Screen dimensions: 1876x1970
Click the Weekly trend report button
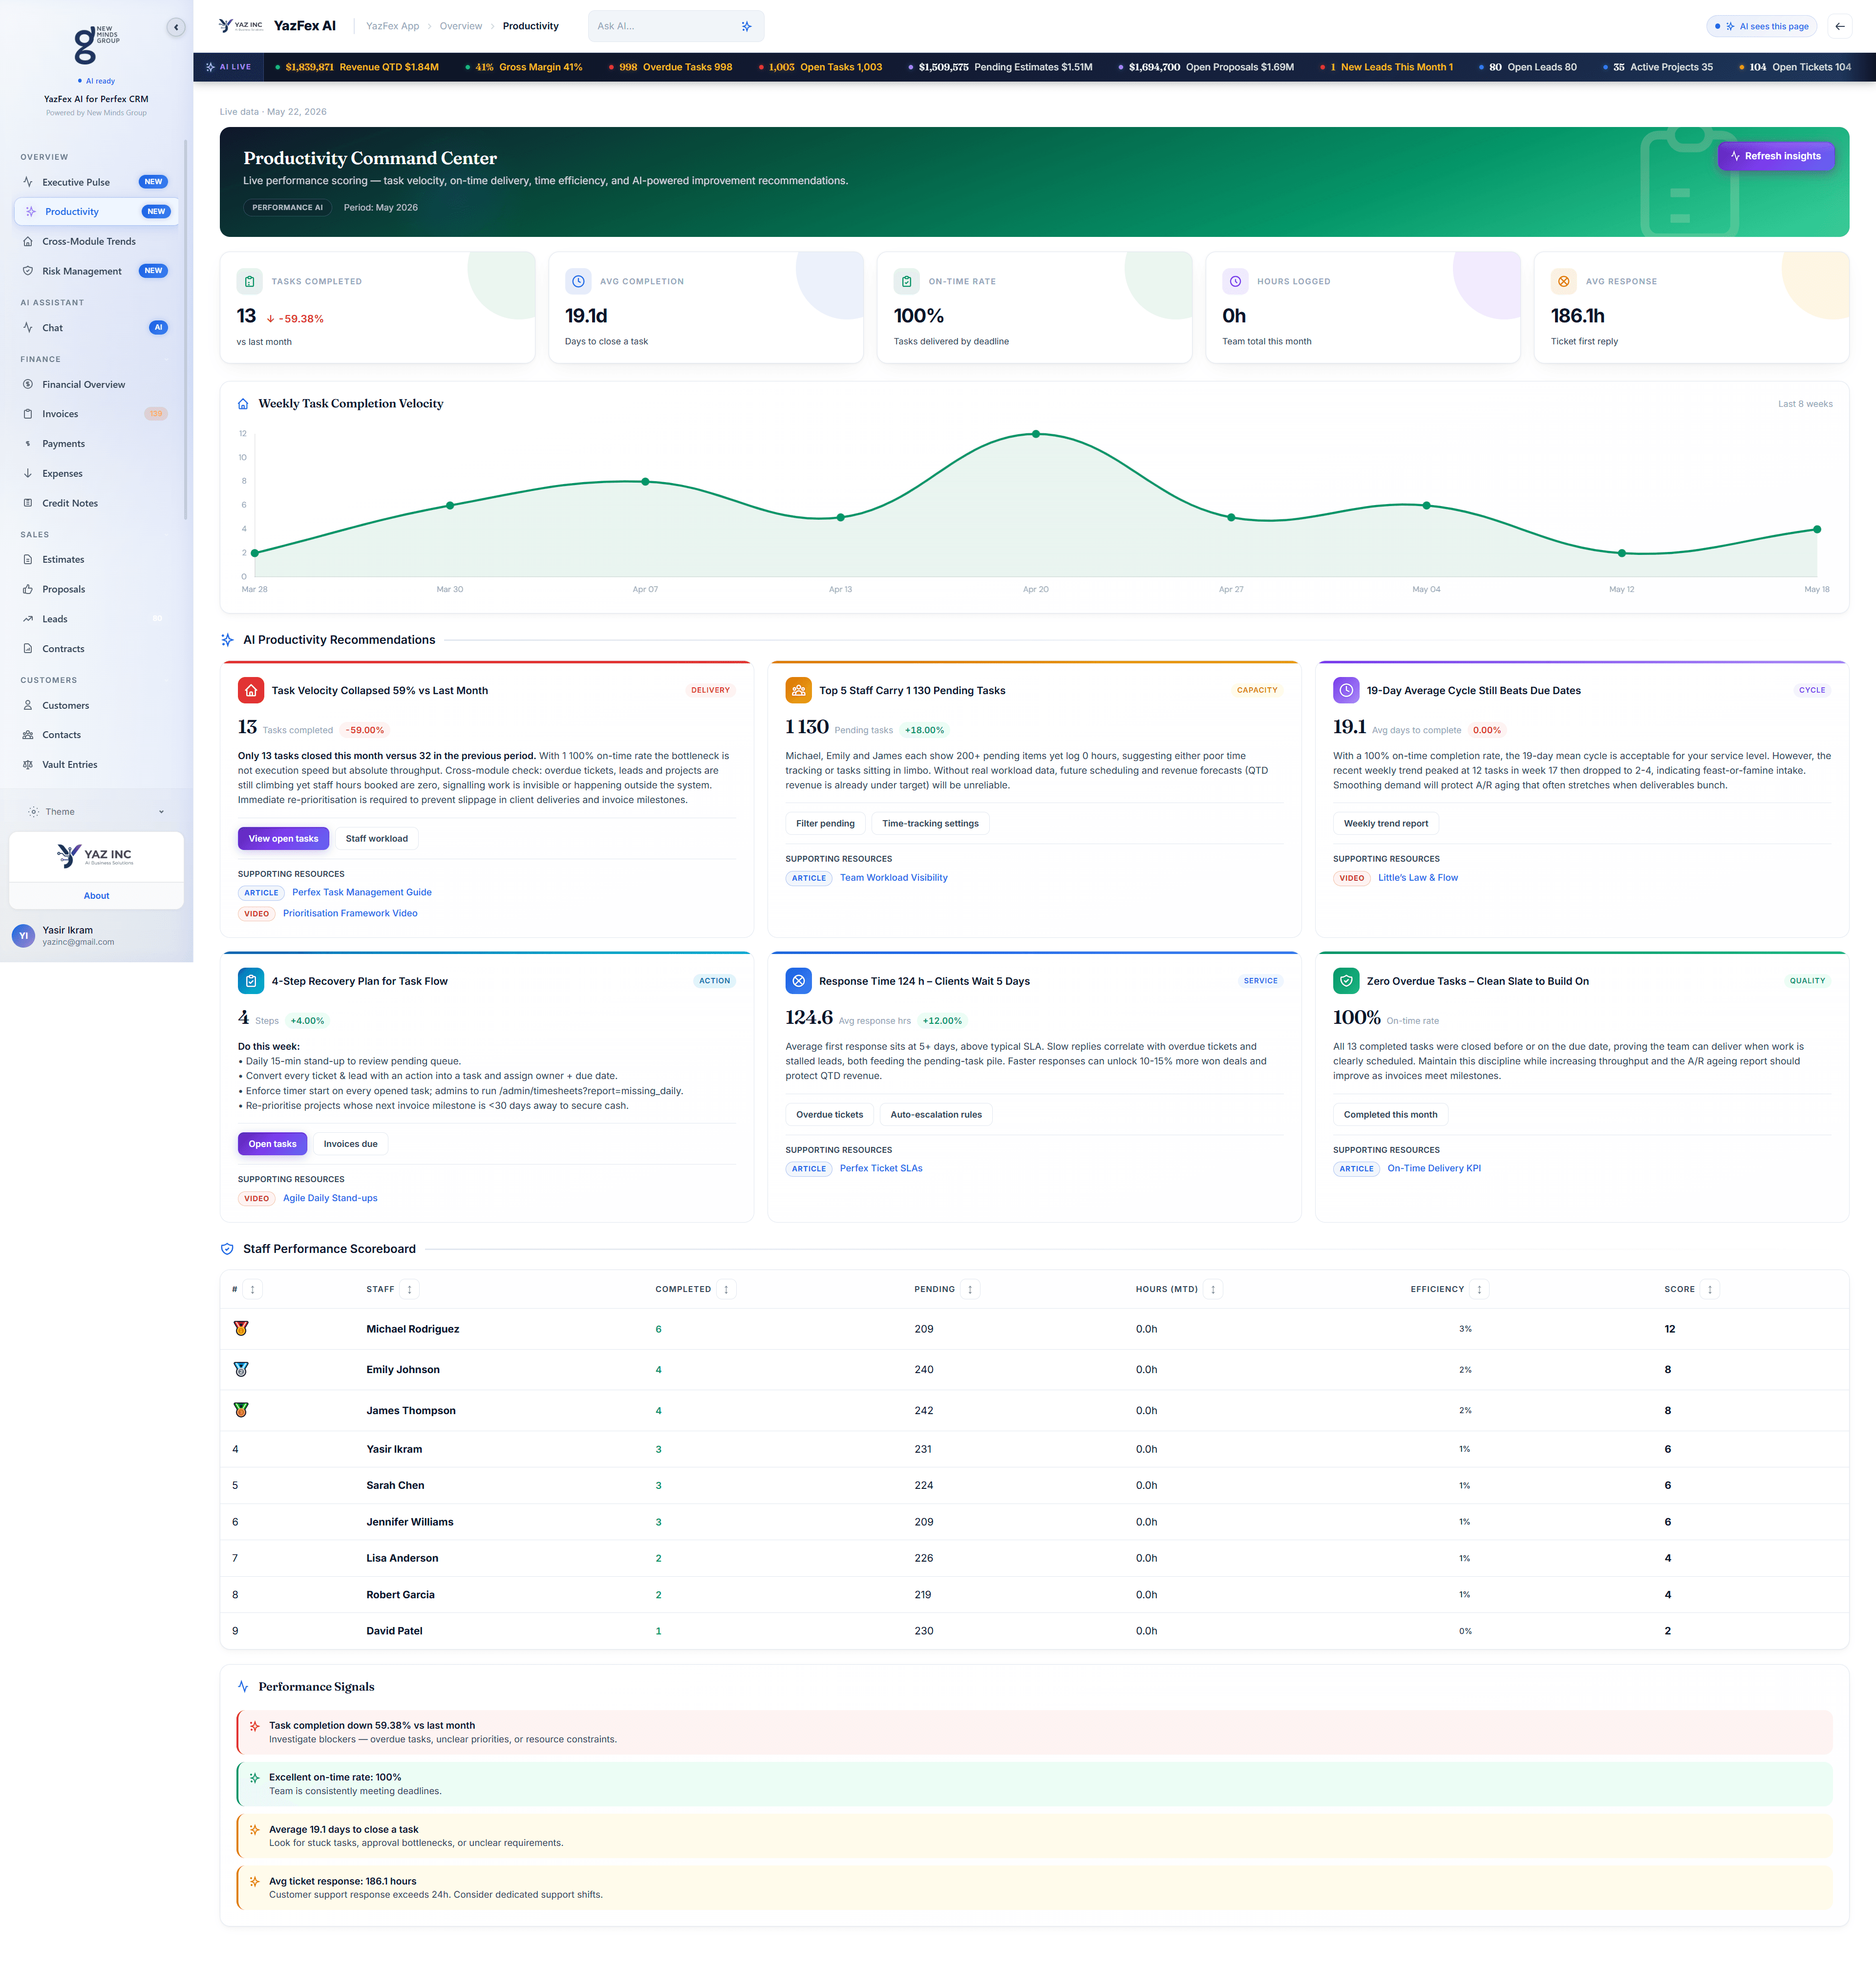pos(1386,824)
